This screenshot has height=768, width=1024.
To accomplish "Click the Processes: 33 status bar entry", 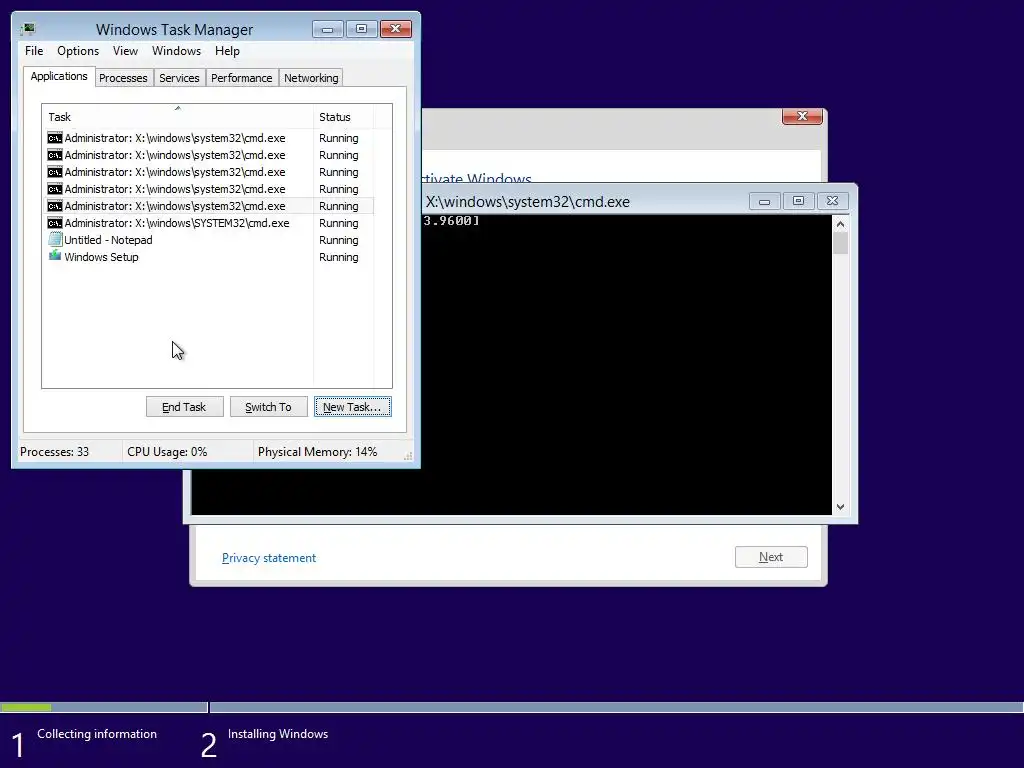I will (x=55, y=452).
